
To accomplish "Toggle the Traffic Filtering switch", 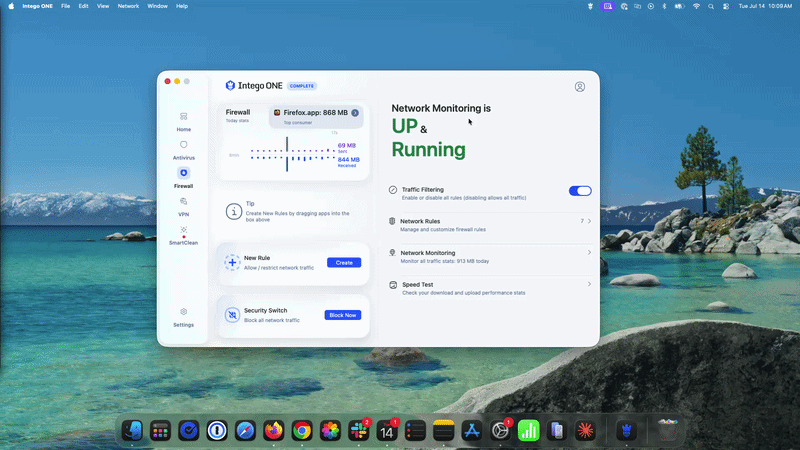I will click(580, 191).
